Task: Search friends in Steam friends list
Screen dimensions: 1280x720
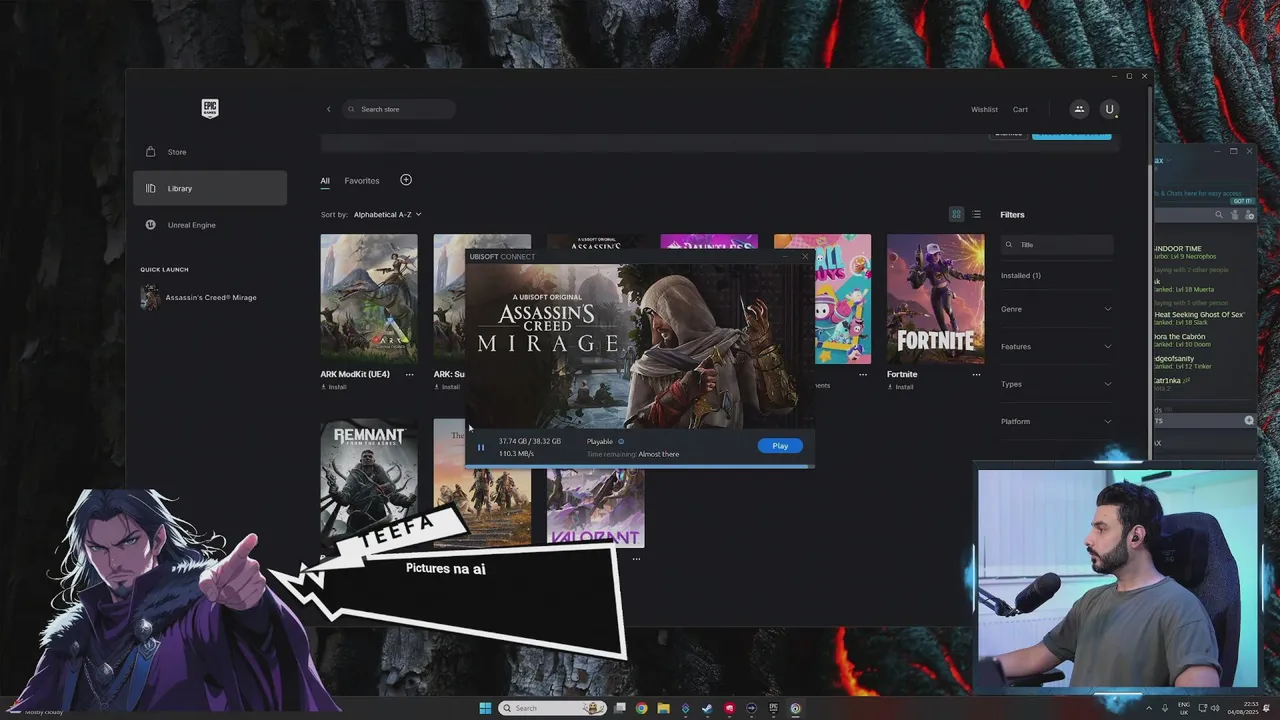Action: tap(1218, 215)
